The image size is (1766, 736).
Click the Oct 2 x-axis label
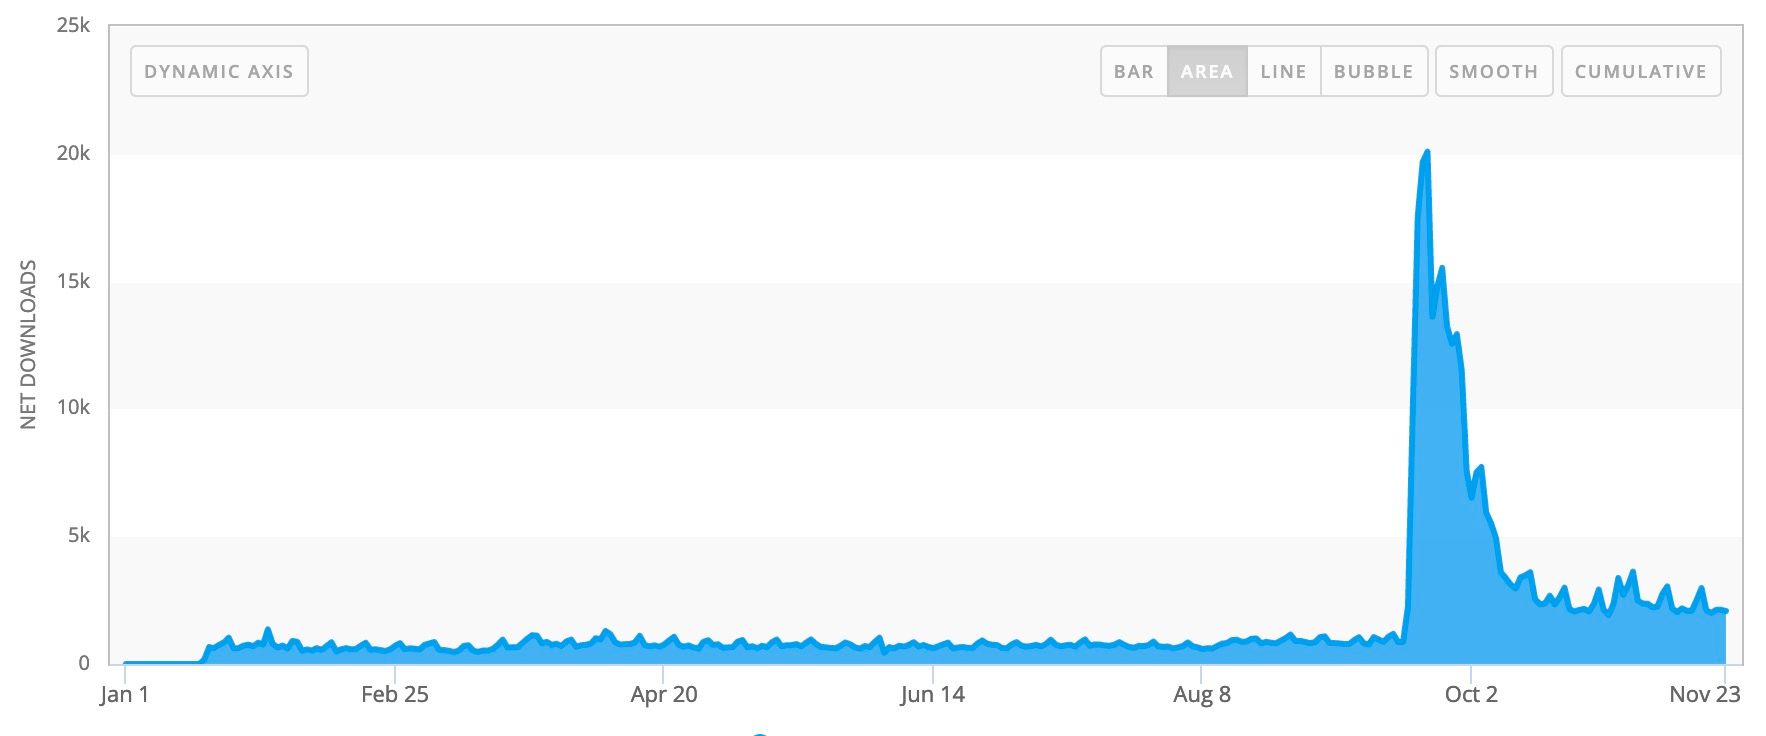point(1471,694)
